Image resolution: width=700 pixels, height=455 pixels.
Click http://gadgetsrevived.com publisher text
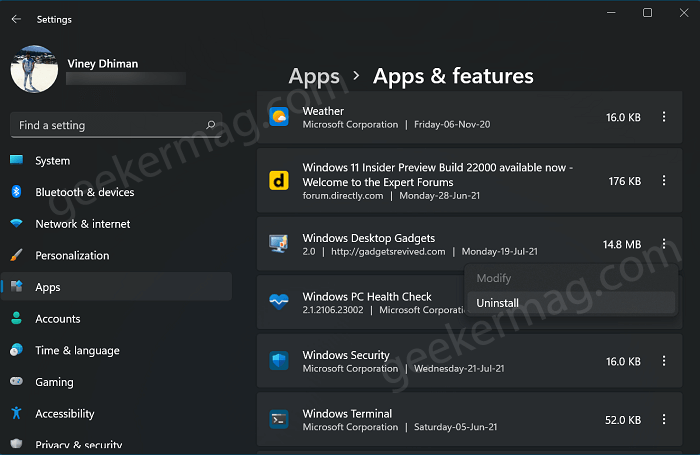pyautogui.click(x=388, y=251)
